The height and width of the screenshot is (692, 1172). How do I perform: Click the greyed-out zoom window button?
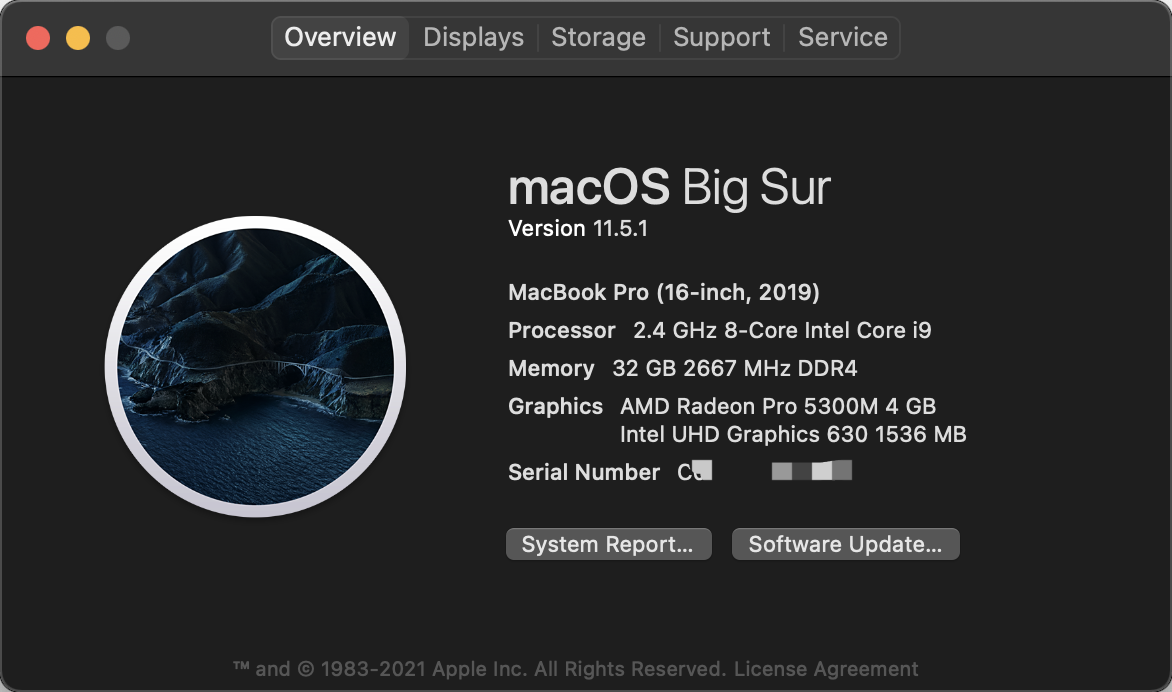click(x=118, y=39)
